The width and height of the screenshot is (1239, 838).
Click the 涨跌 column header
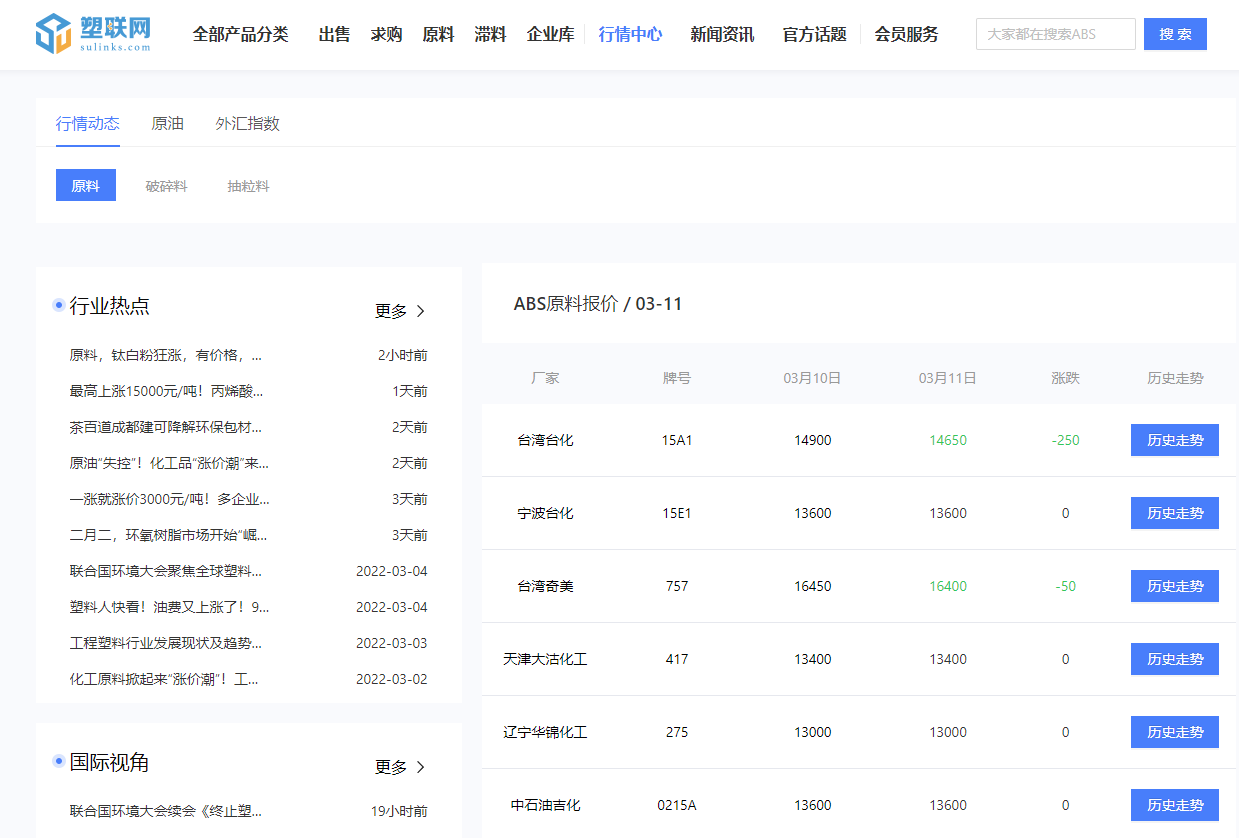coord(1066,378)
